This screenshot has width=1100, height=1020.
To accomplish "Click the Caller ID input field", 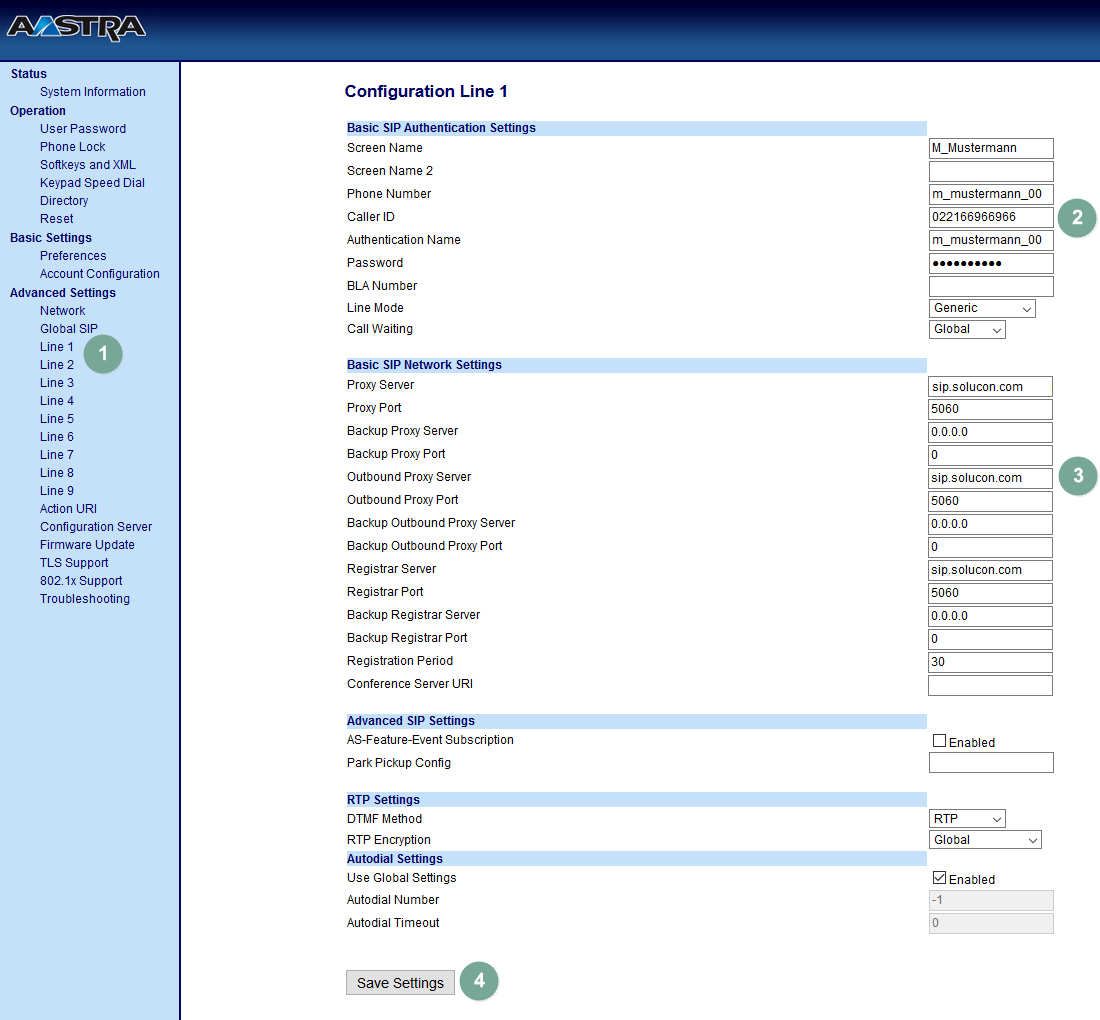I will pyautogui.click(x=990, y=217).
